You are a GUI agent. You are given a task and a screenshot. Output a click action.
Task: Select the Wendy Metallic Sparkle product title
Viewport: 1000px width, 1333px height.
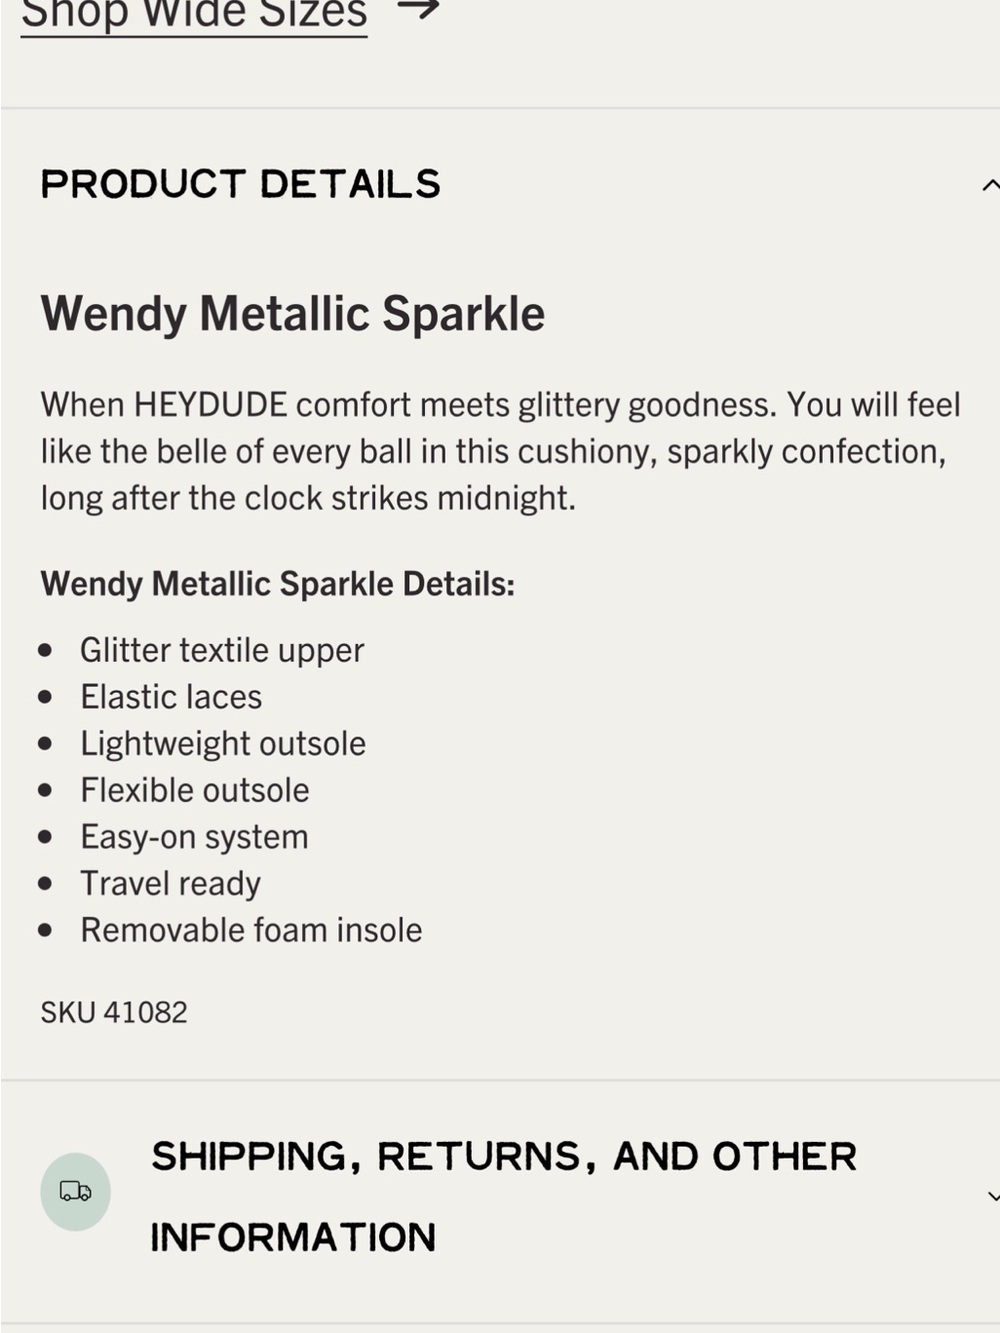(x=293, y=314)
